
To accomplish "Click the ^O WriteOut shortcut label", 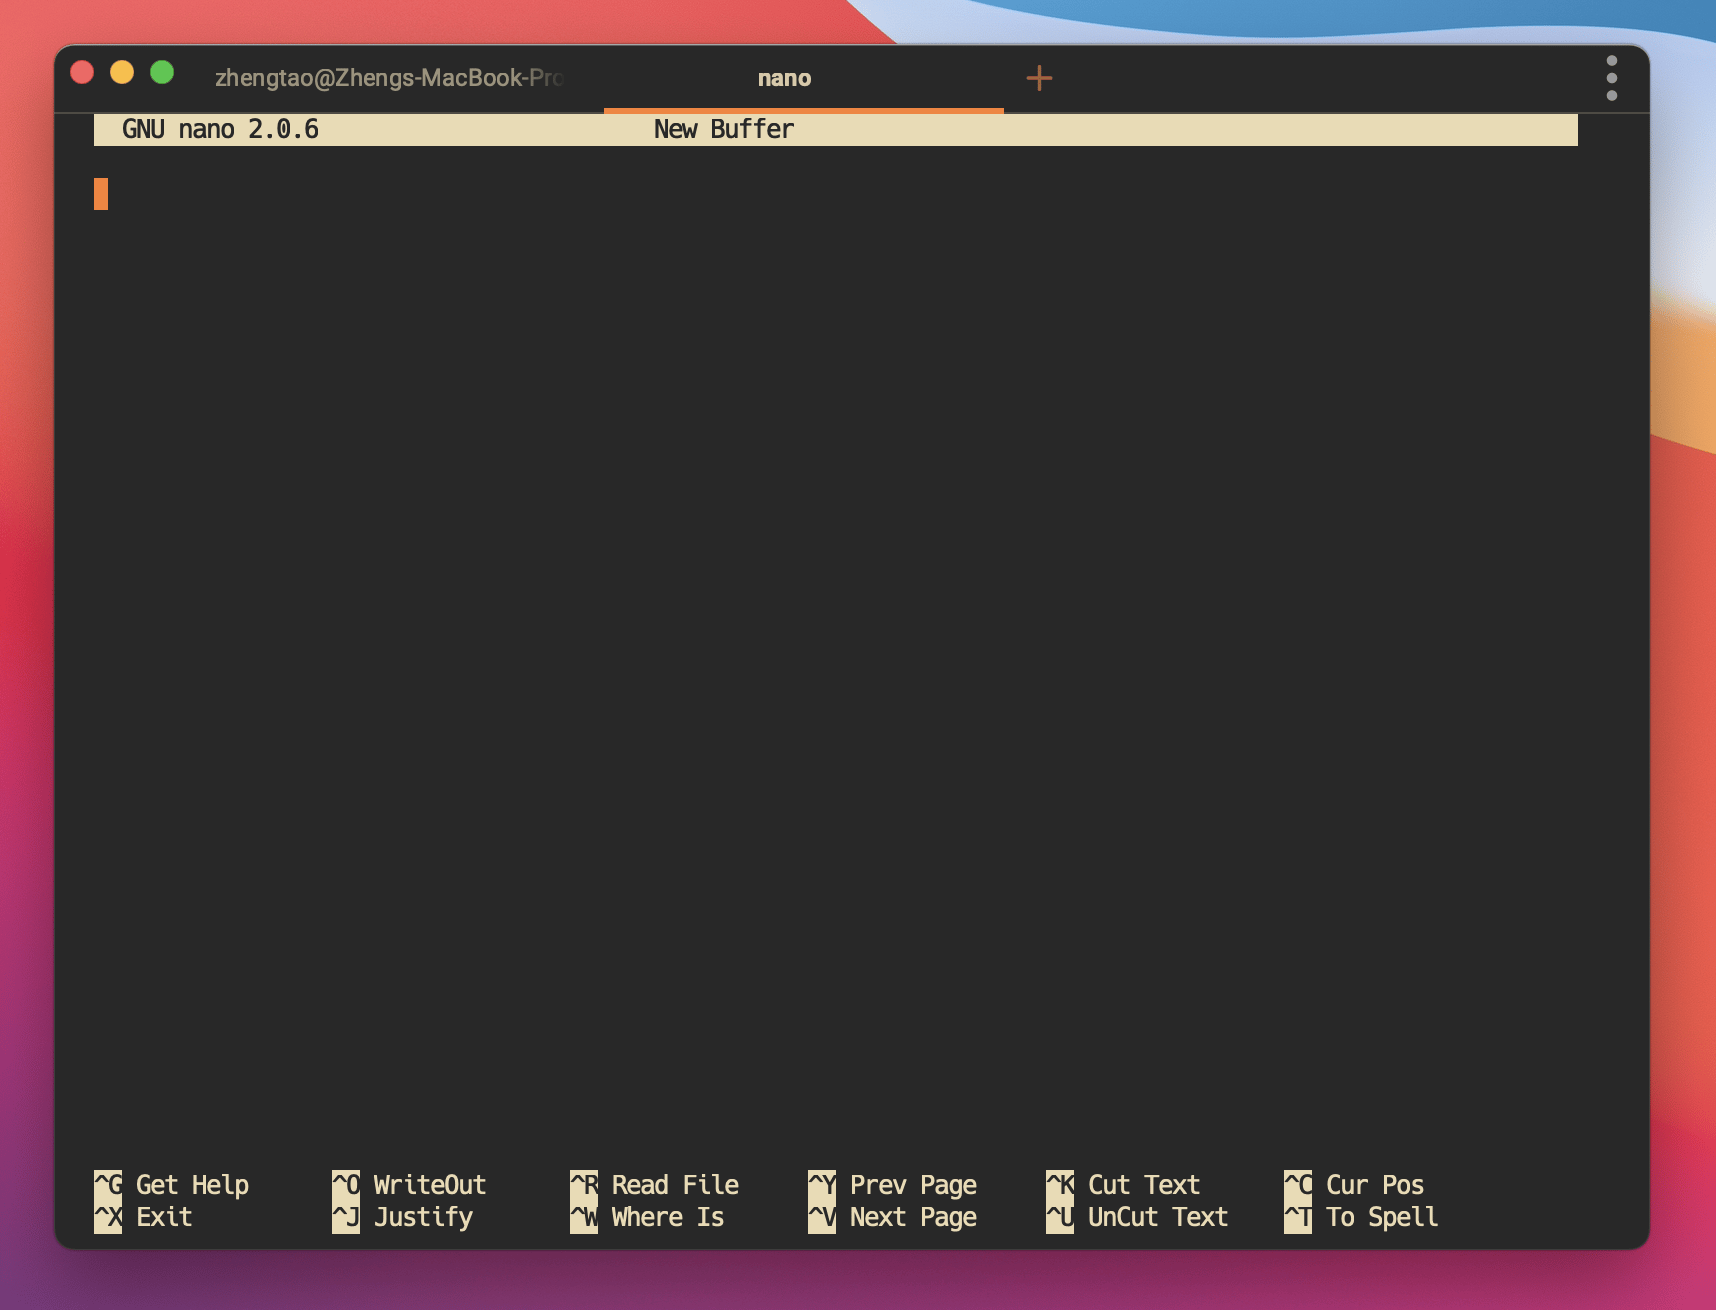I will tap(409, 1185).
